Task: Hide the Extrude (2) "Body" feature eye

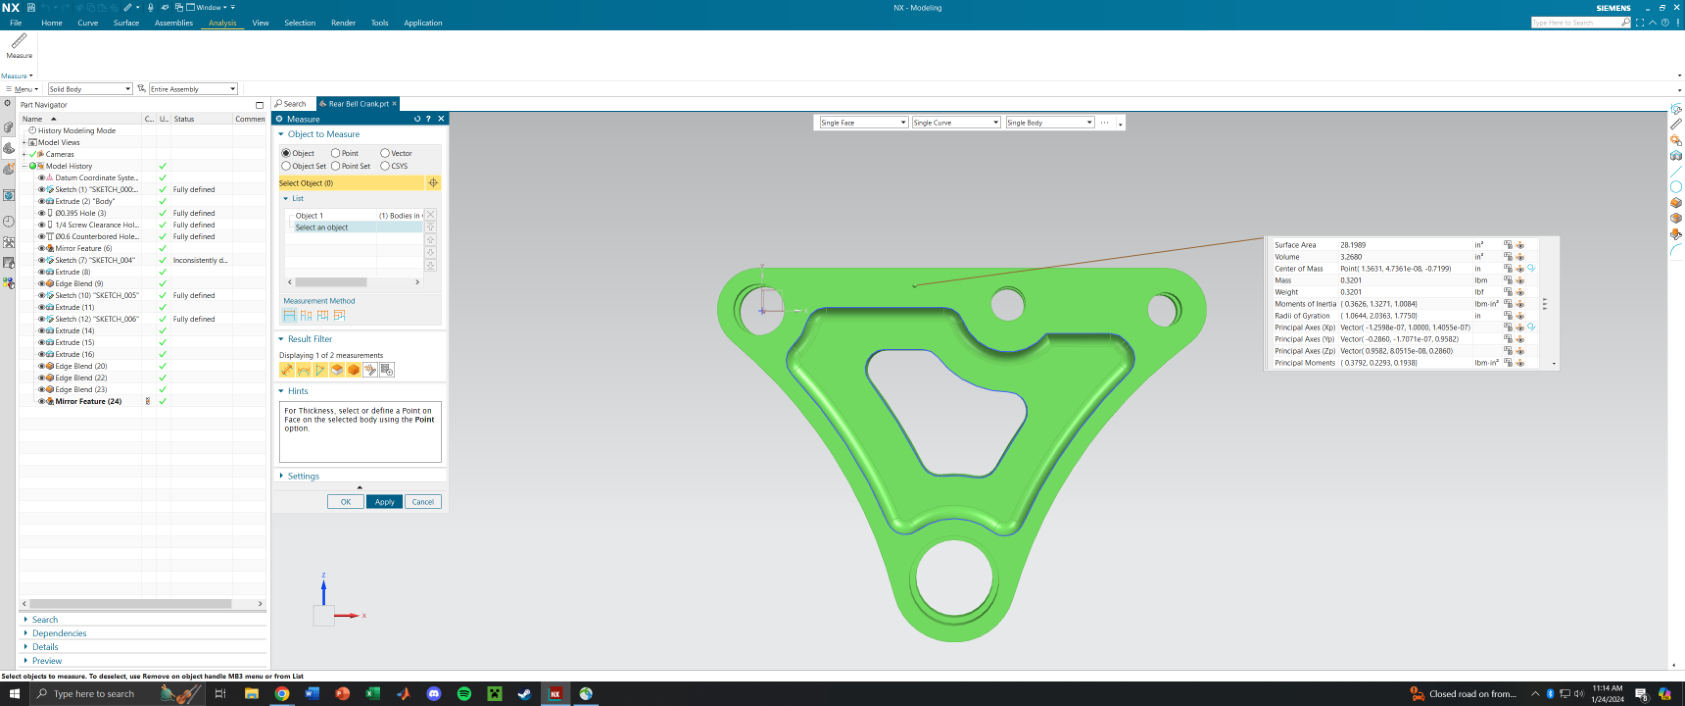Action: pyautogui.click(x=42, y=201)
